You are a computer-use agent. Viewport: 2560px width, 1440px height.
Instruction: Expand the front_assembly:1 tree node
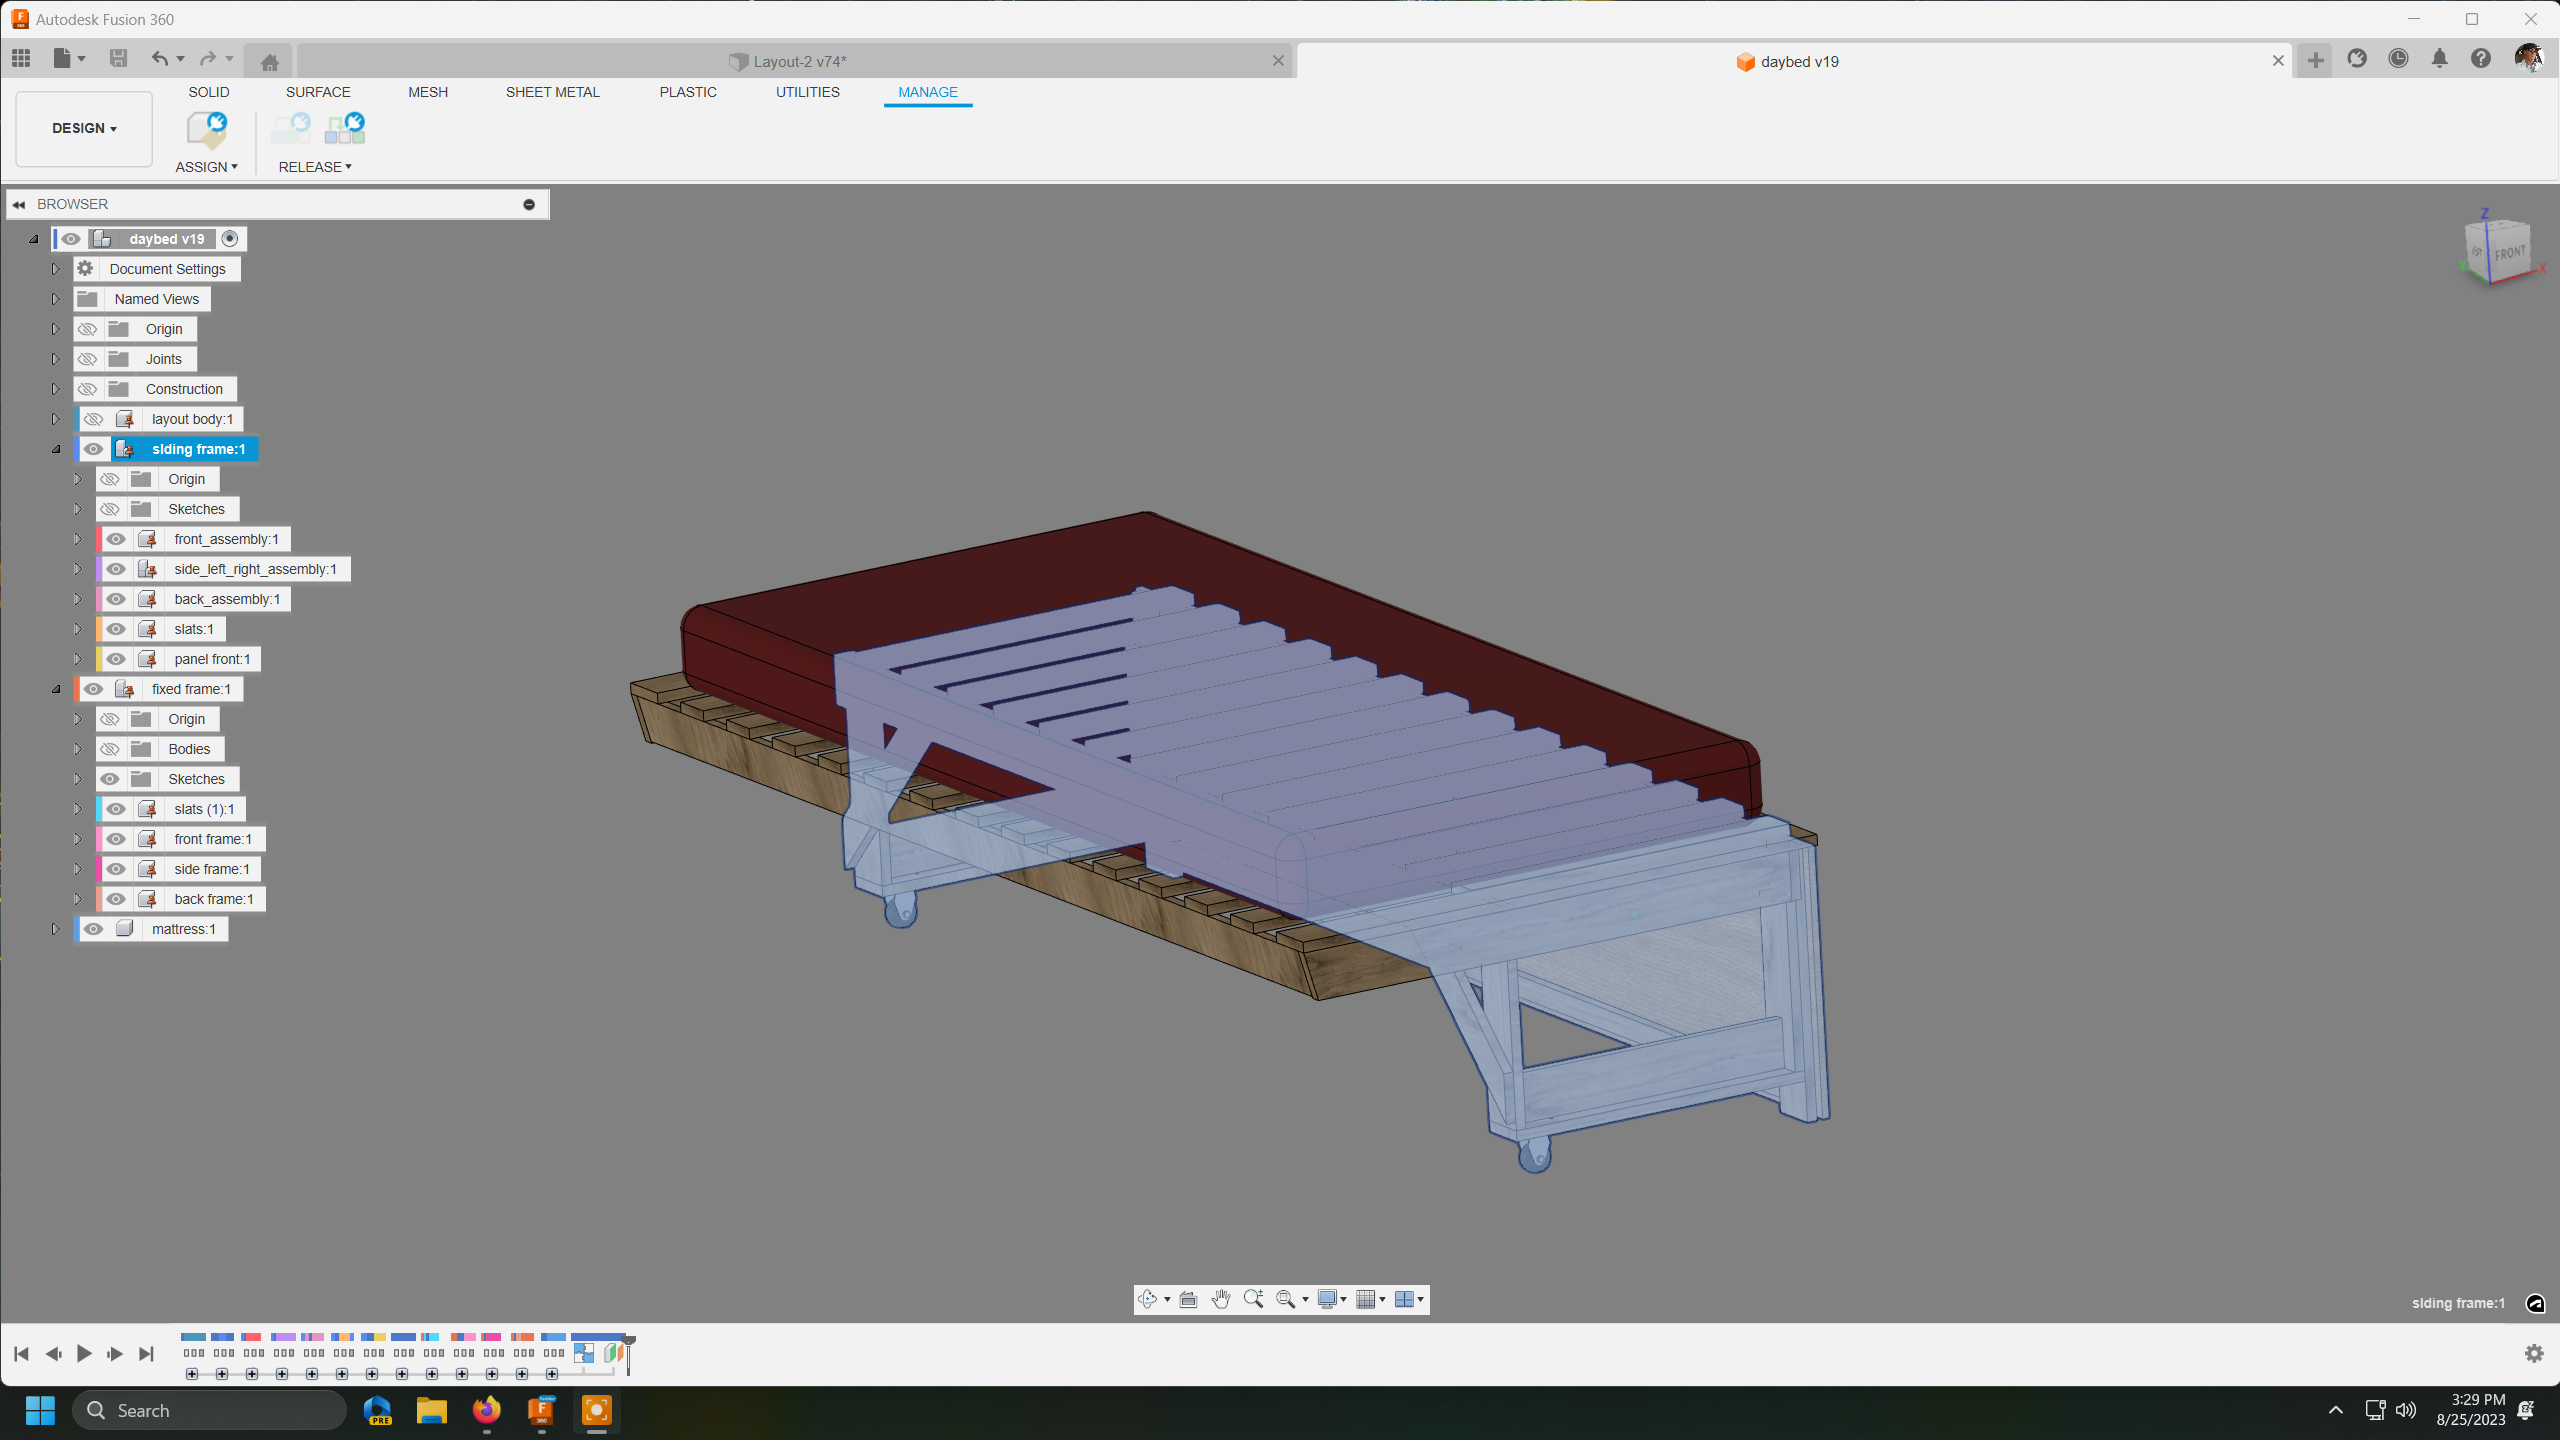coord(77,539)
